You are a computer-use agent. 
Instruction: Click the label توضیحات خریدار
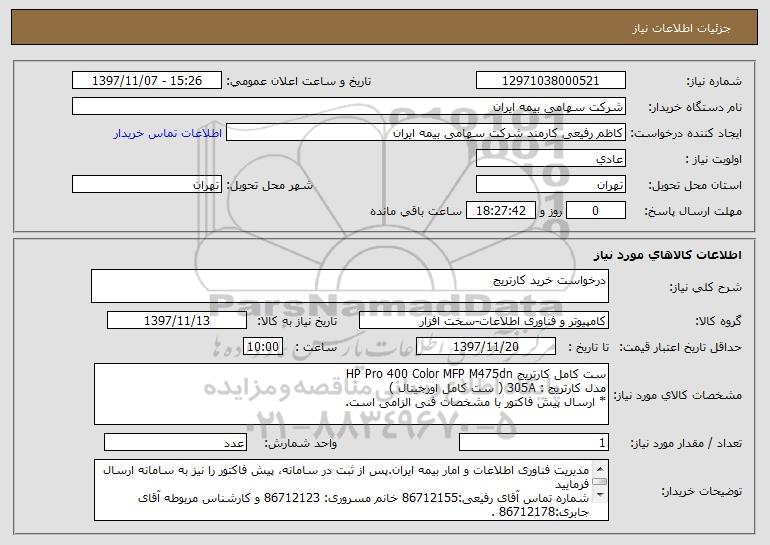pos(701,491)
